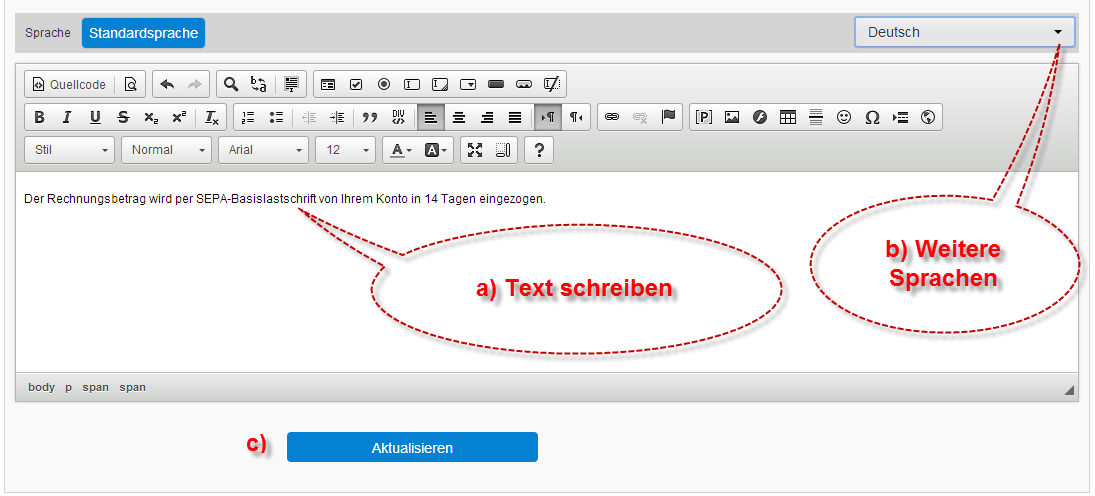
Task: Align text right
Action: [487, 117]
